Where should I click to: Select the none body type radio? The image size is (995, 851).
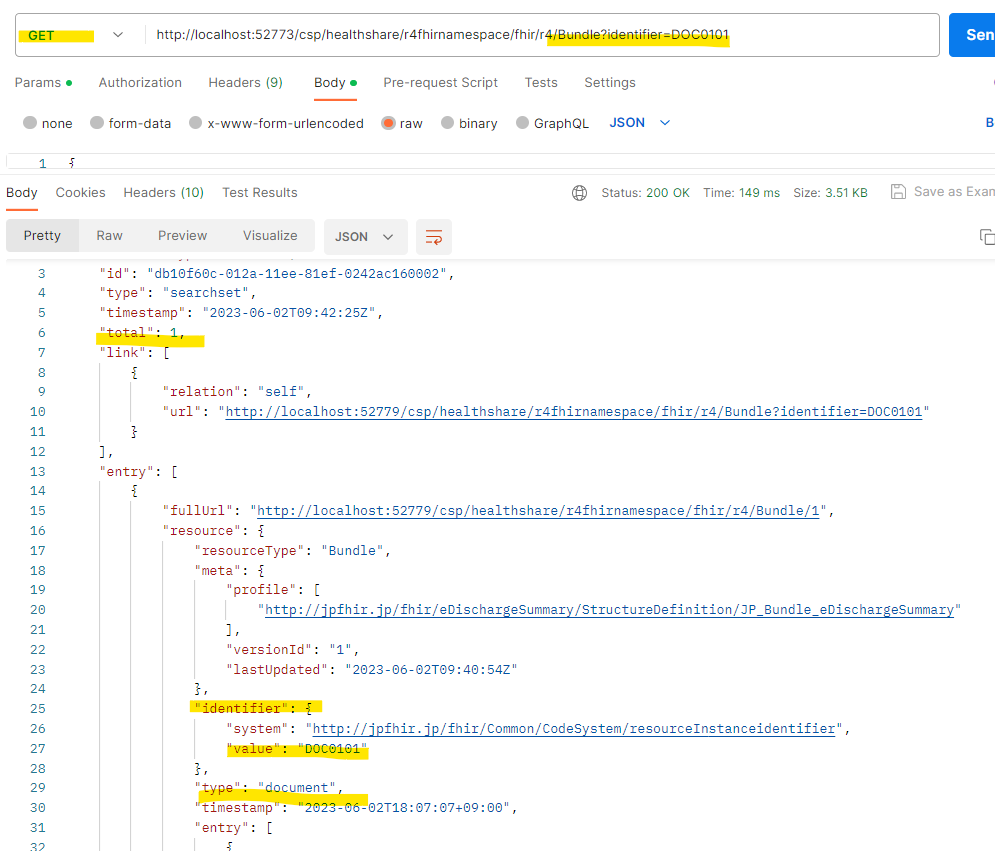click(x=30, y=123)
